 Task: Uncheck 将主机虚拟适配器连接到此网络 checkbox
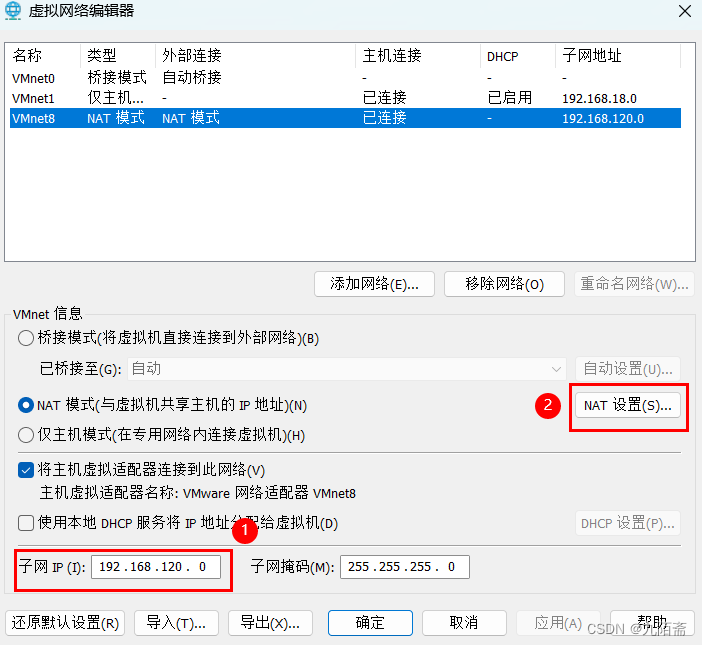point(26,470)
